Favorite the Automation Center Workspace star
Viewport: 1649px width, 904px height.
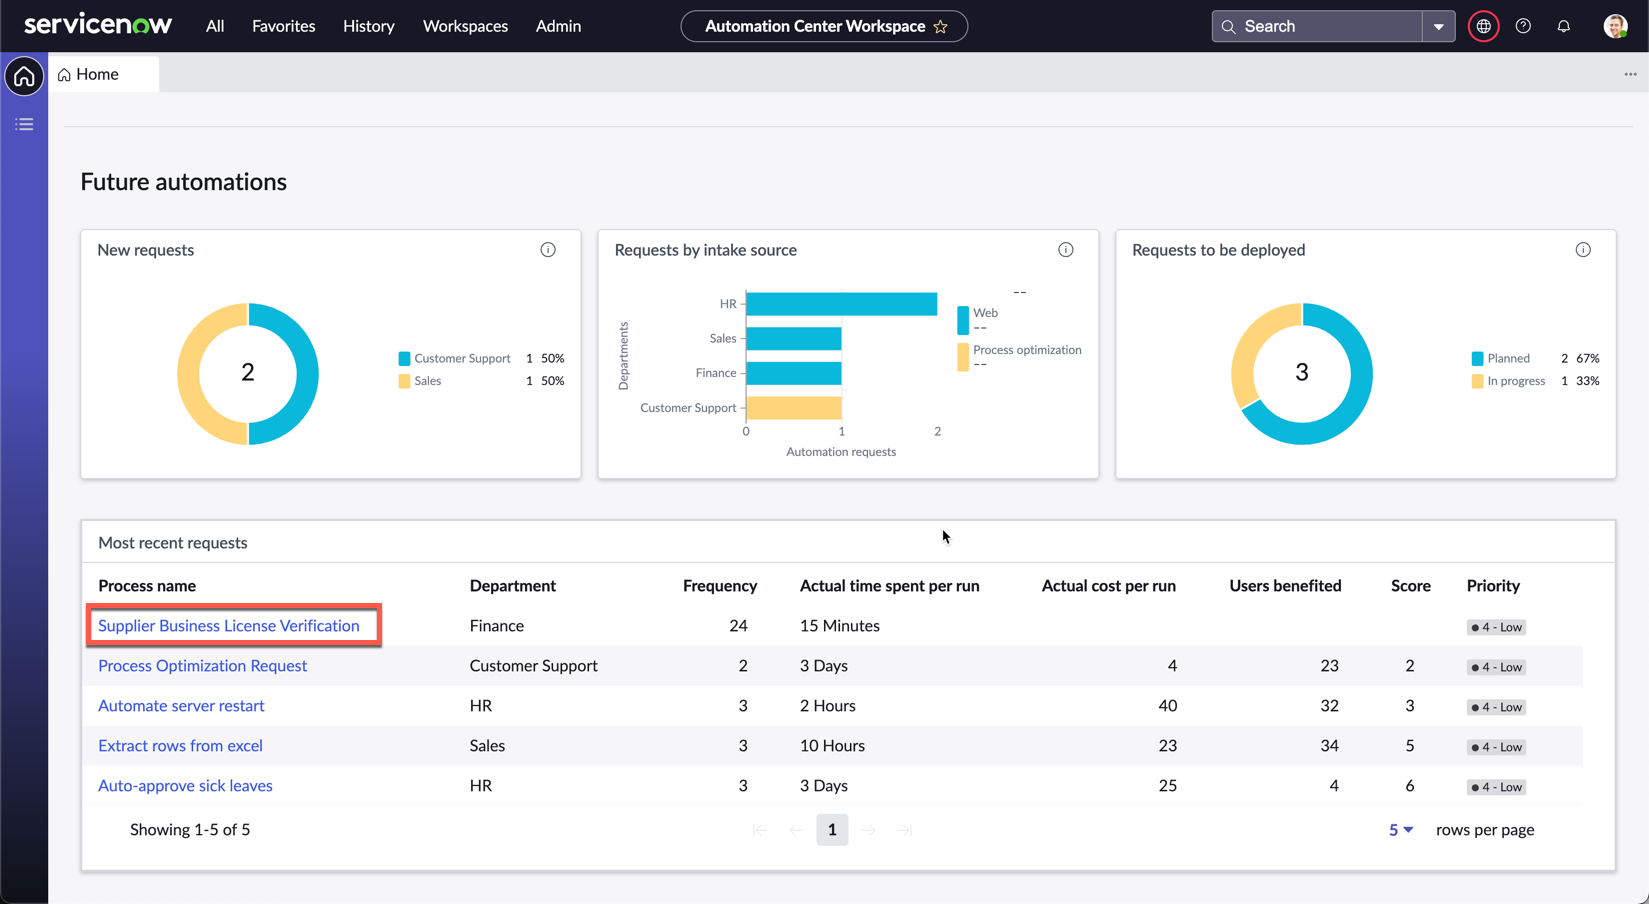[941, 27]
